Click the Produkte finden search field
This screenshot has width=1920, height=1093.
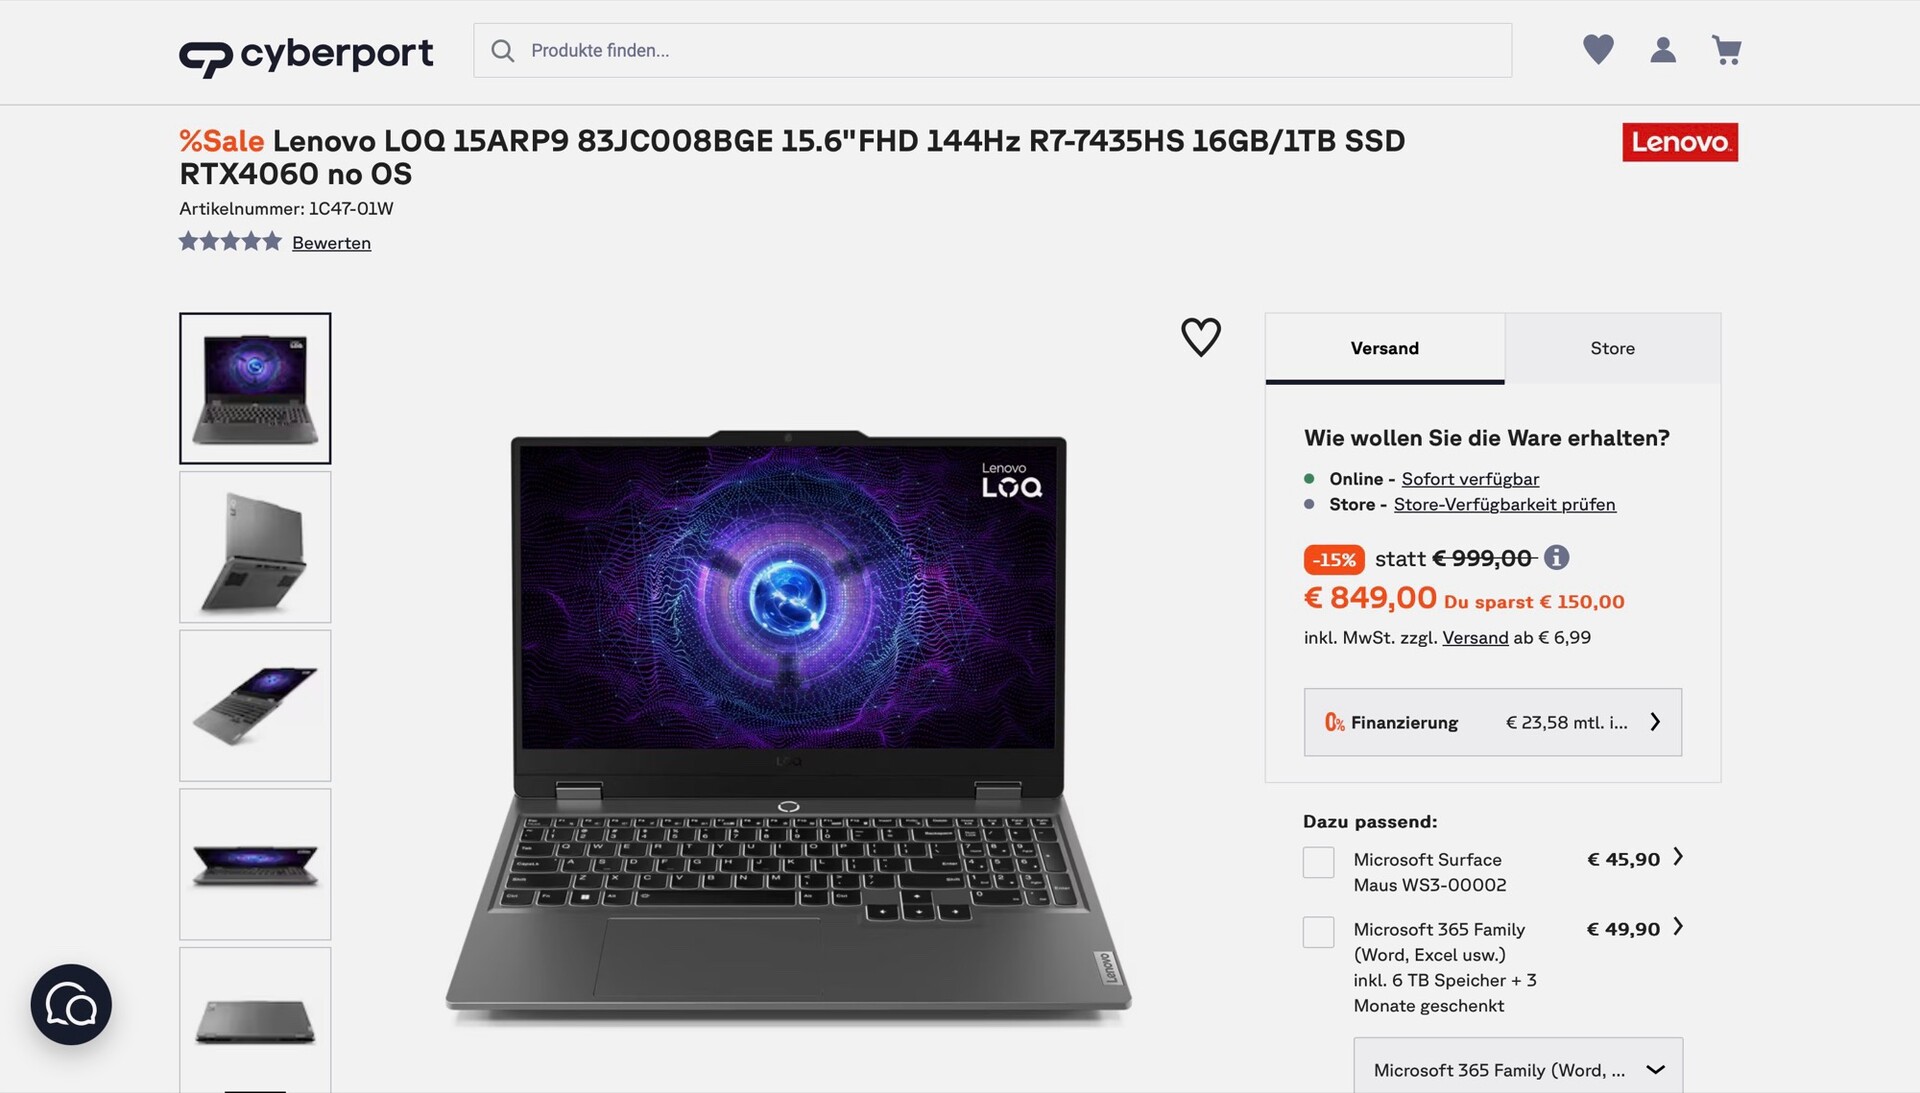[x=992, y=50]
